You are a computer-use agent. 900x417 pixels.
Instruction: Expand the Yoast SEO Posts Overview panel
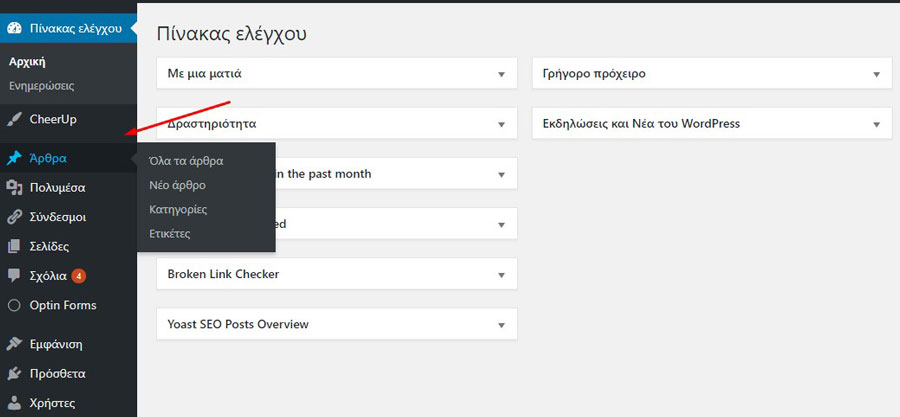pyautogui.click(x=501, y=324)
